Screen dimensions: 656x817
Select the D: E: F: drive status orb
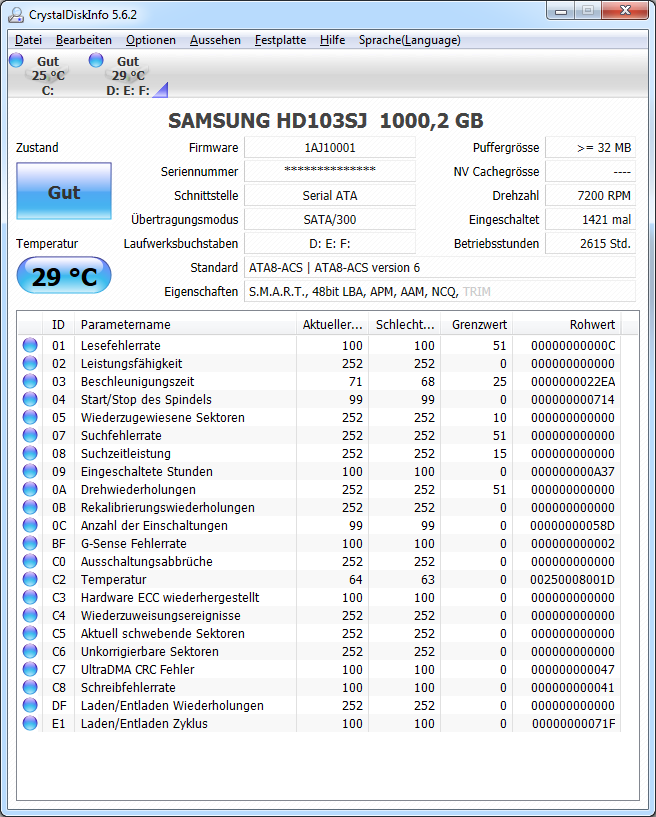[x=96, y=60]
